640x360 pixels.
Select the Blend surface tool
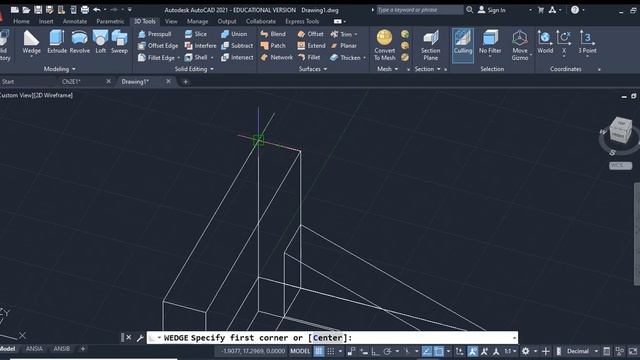(273, 34)
